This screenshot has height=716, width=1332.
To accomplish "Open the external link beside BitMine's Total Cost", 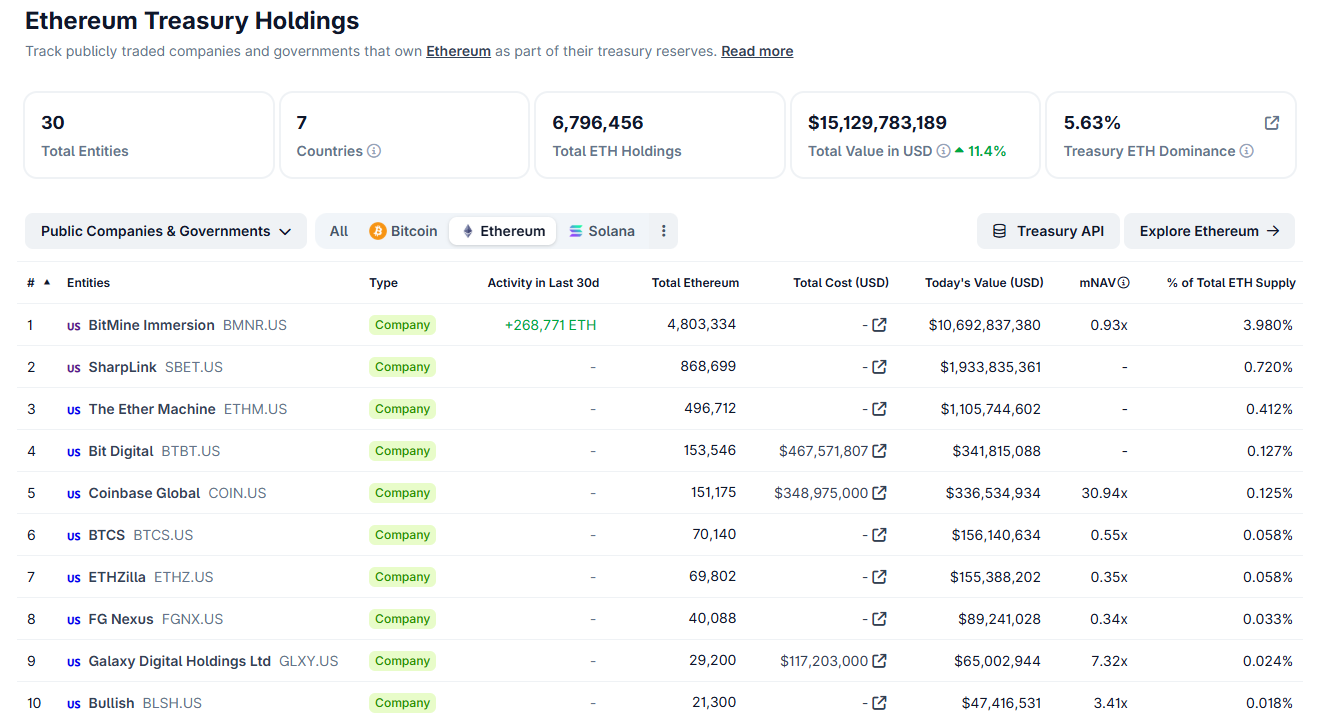I will [878, 325].
